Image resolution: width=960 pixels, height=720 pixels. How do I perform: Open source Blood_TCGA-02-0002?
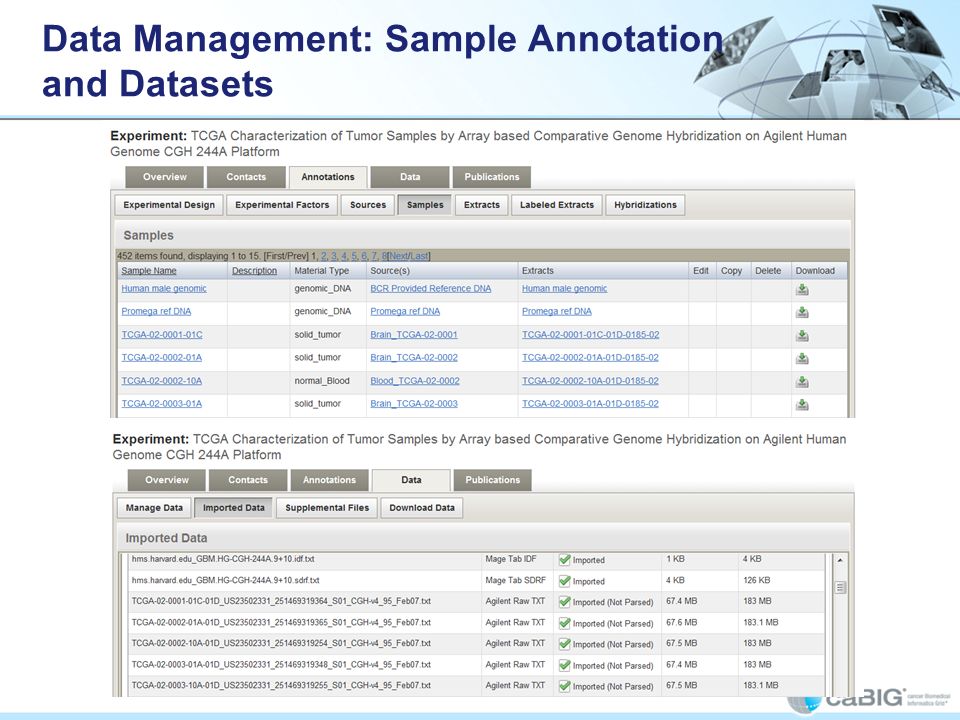[x=415, y=381]
